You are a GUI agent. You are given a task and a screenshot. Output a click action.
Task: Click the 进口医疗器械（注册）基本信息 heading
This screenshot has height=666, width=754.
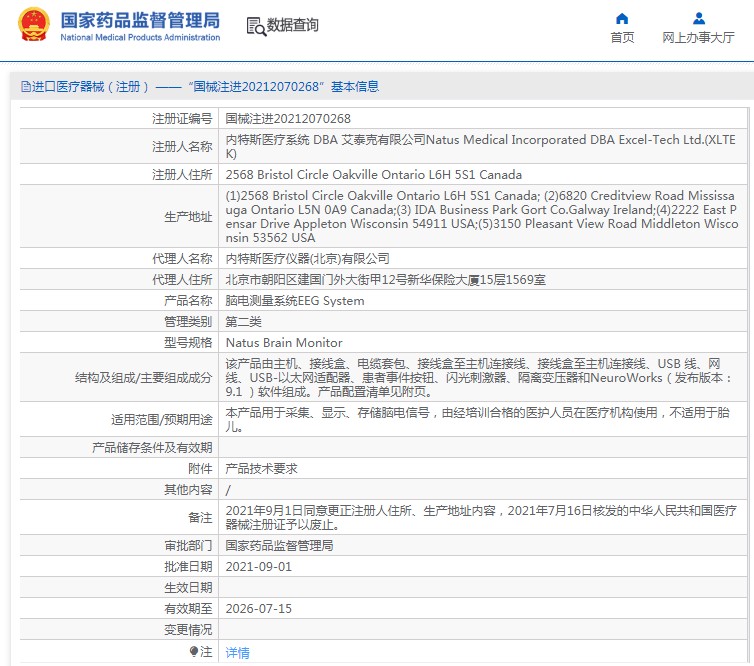pos(200,87)
